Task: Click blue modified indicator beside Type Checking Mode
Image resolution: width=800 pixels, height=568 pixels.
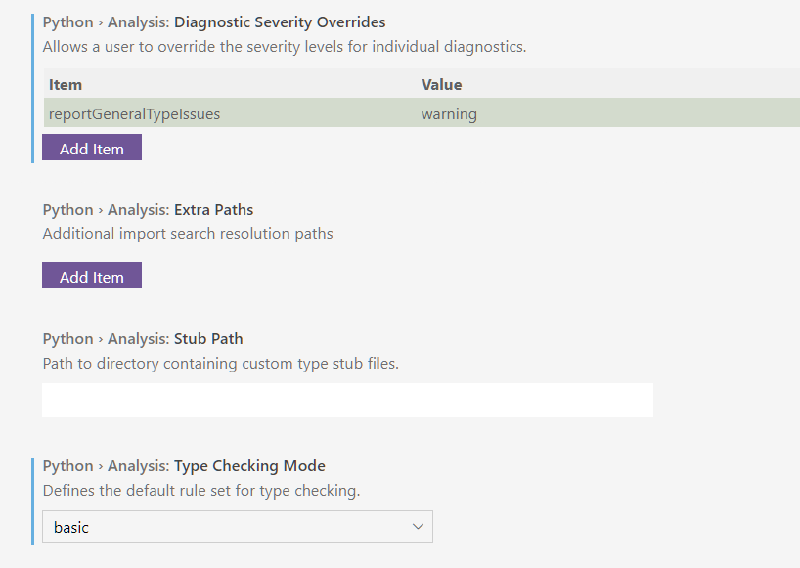Action: [33, 501]
